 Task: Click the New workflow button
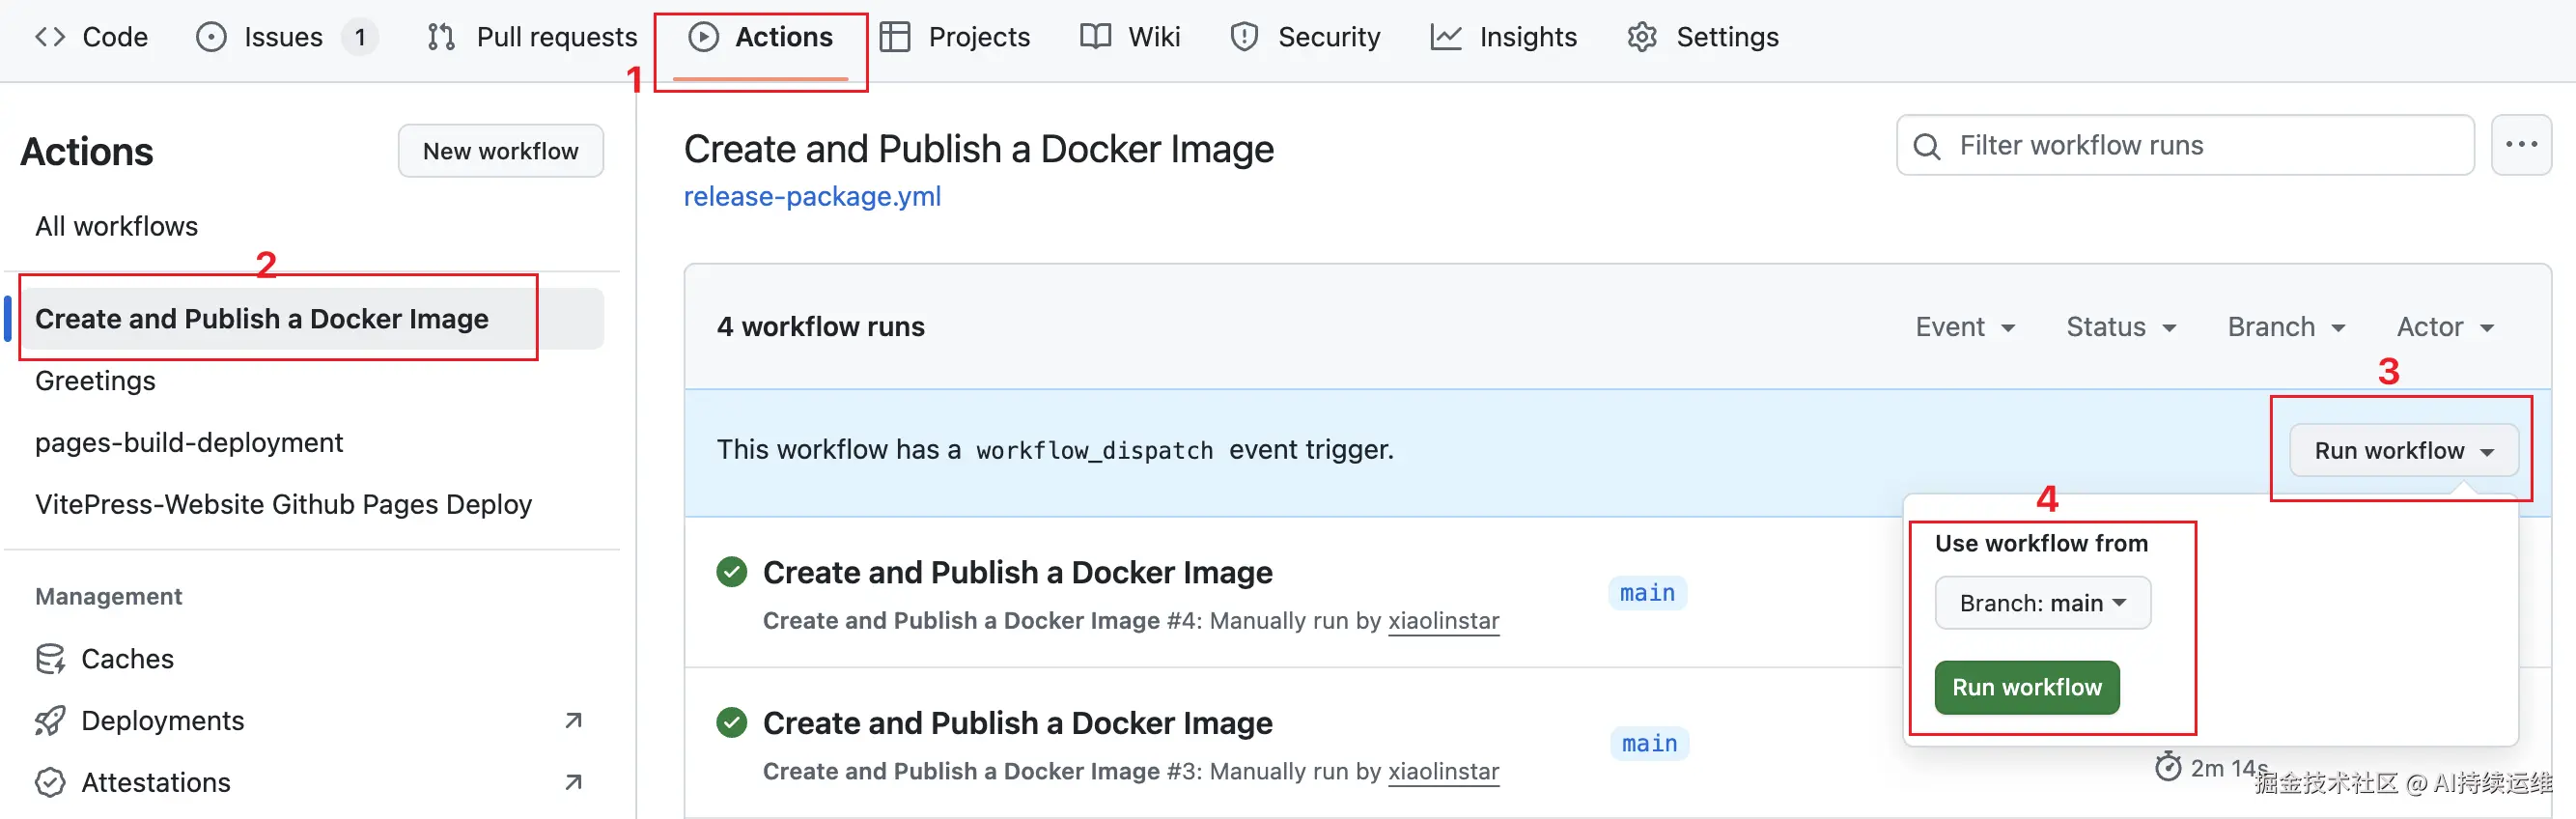pyautogui.click(x=501, y=151)
